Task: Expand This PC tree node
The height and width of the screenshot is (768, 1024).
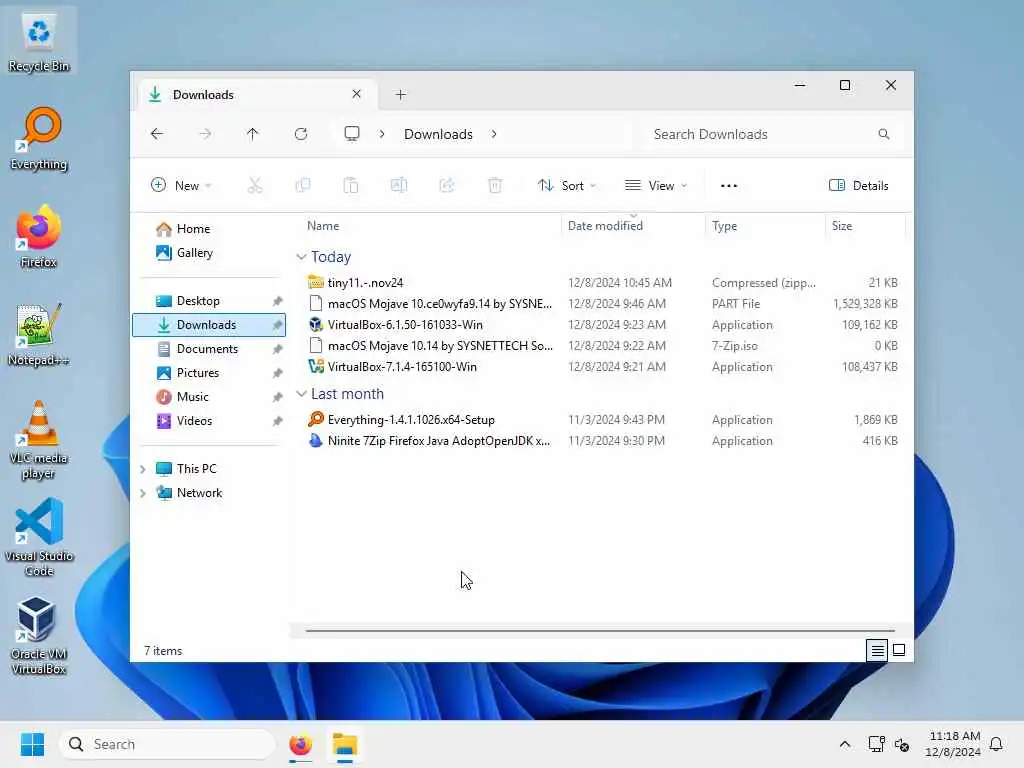Action: [x=143, y=469]
